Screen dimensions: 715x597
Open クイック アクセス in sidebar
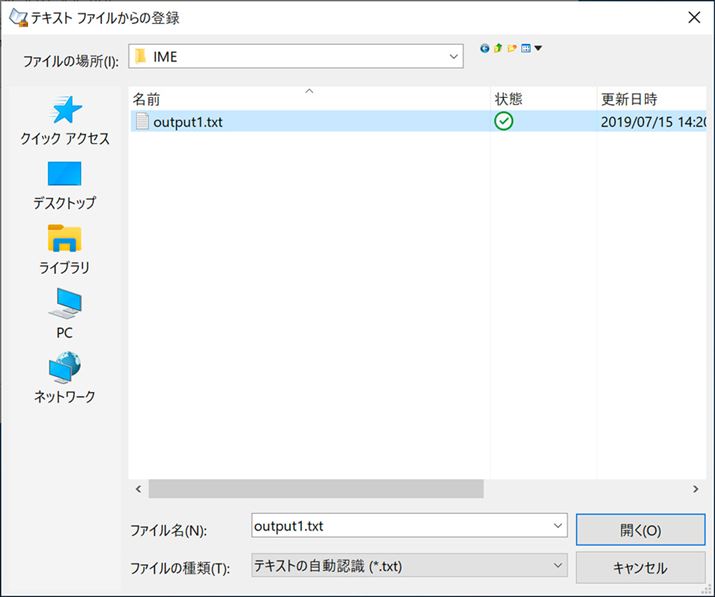coord(65,121)
